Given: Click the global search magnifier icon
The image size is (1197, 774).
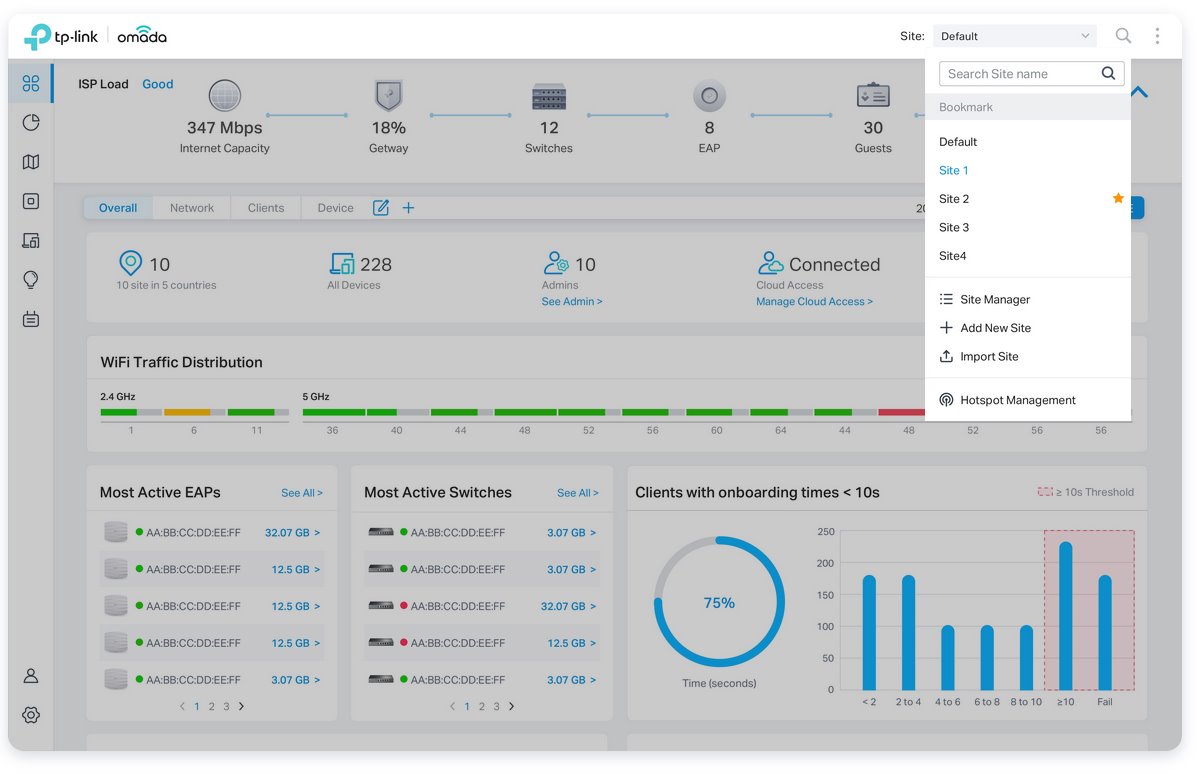Looking at the screenshot, I should tap(1123, 36).
